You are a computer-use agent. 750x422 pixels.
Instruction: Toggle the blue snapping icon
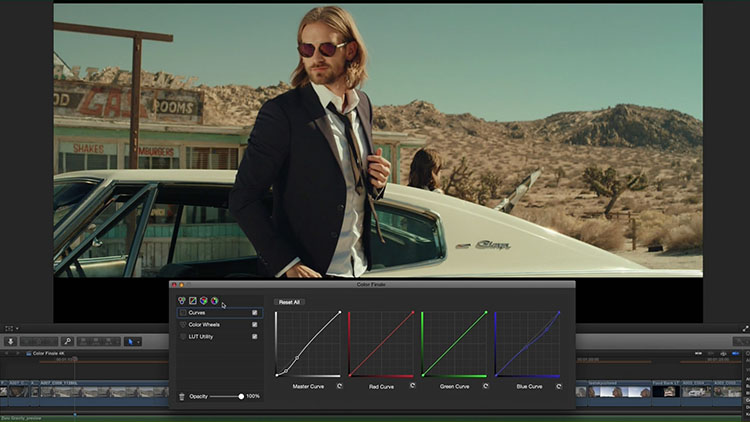[736, 353]
